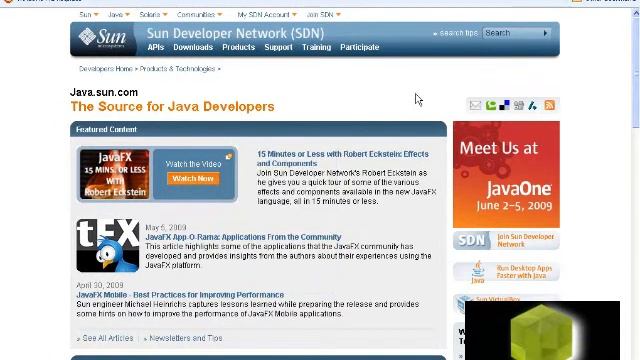Open the search tips link

456,33
